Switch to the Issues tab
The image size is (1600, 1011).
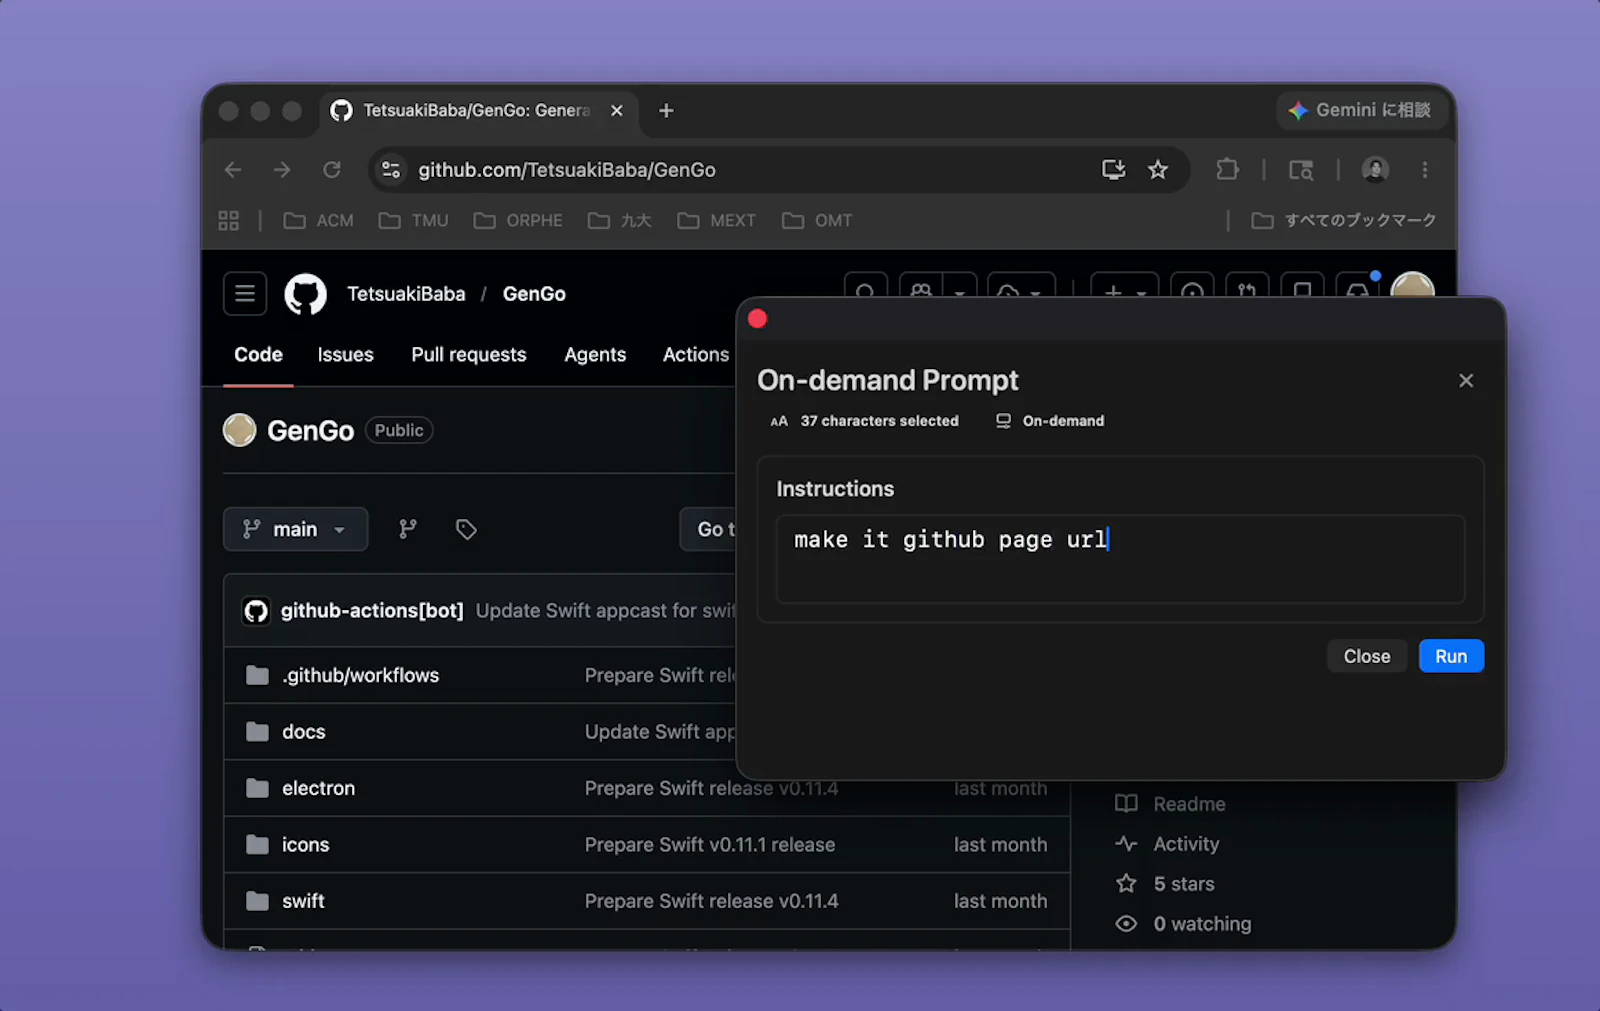pos(345,355)
